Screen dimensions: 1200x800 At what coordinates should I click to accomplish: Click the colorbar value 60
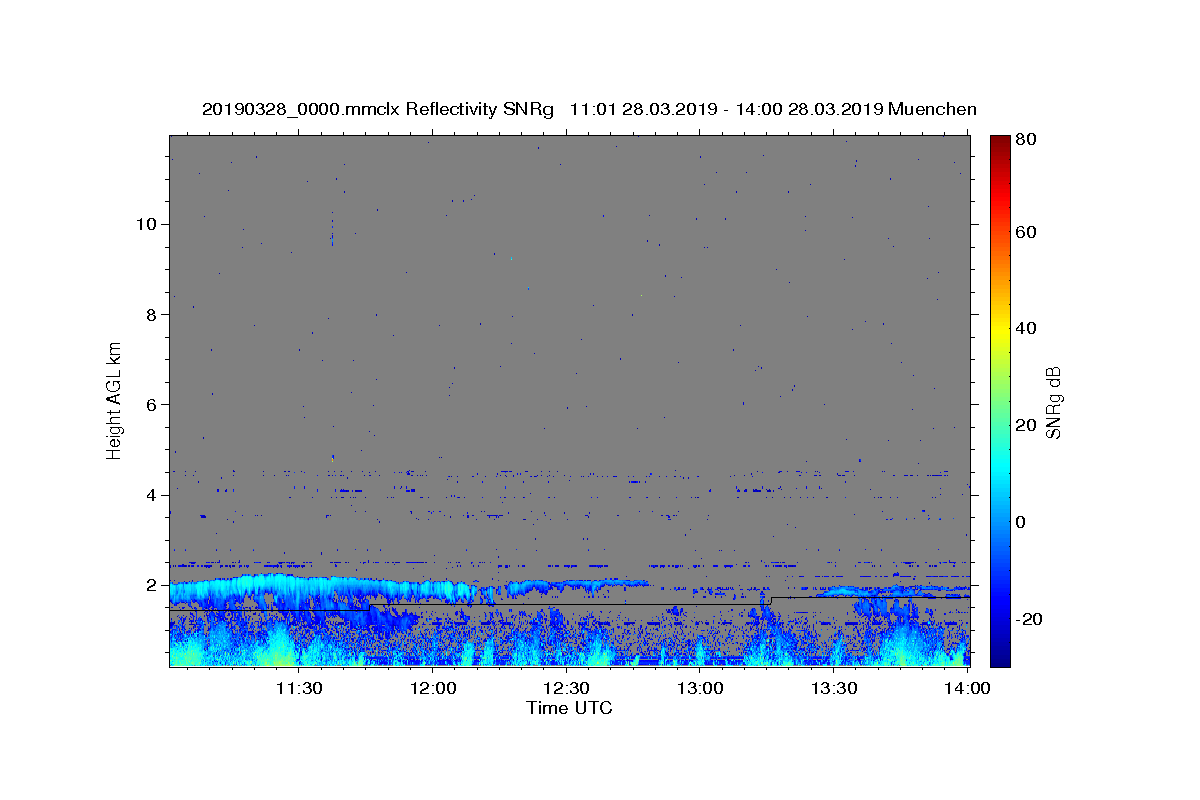(1028, 232)
